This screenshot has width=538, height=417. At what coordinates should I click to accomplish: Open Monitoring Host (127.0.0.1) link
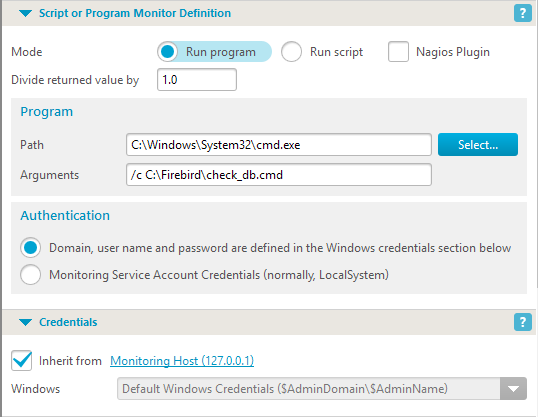tap(182, 361)
